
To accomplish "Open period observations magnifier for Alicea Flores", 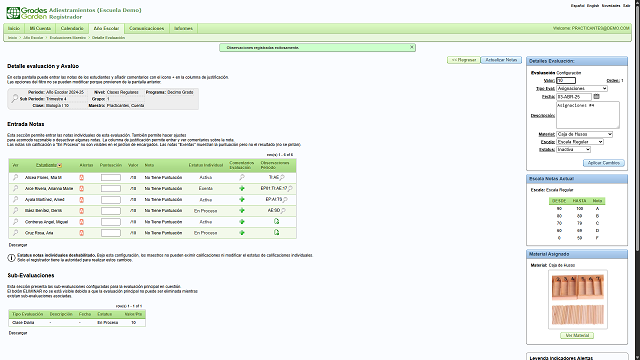I will click(x=282, y=178).
